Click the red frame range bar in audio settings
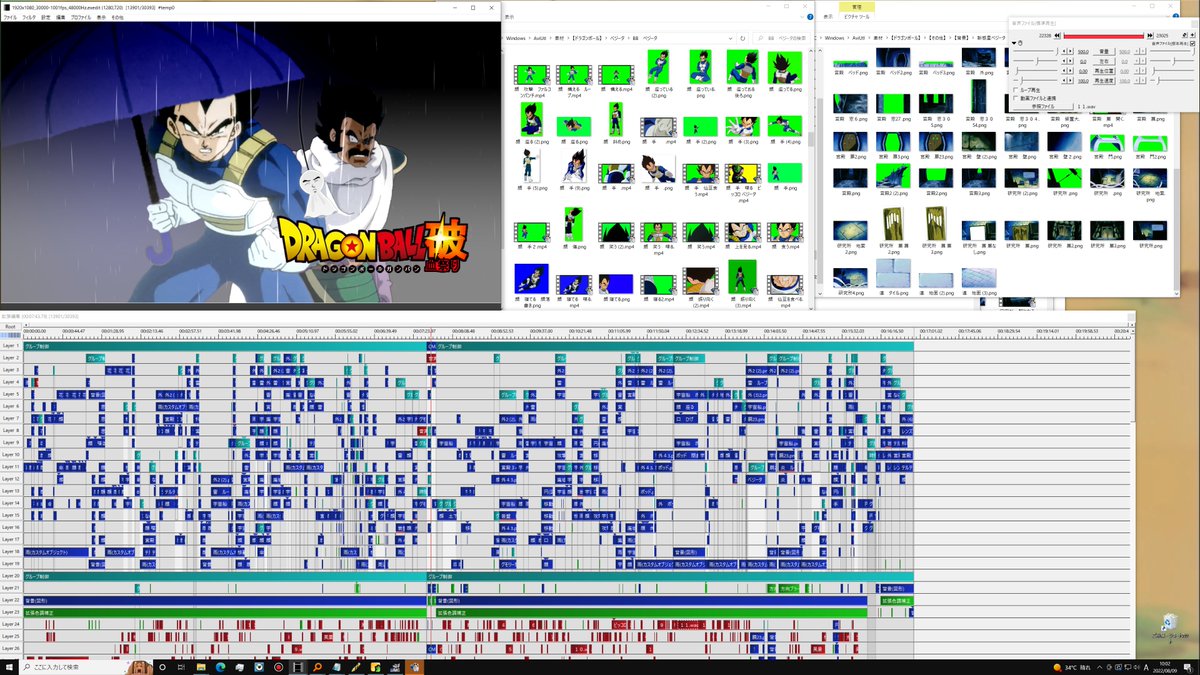This screenshot has width=1200, height=675. click(x=1104, y=36)
